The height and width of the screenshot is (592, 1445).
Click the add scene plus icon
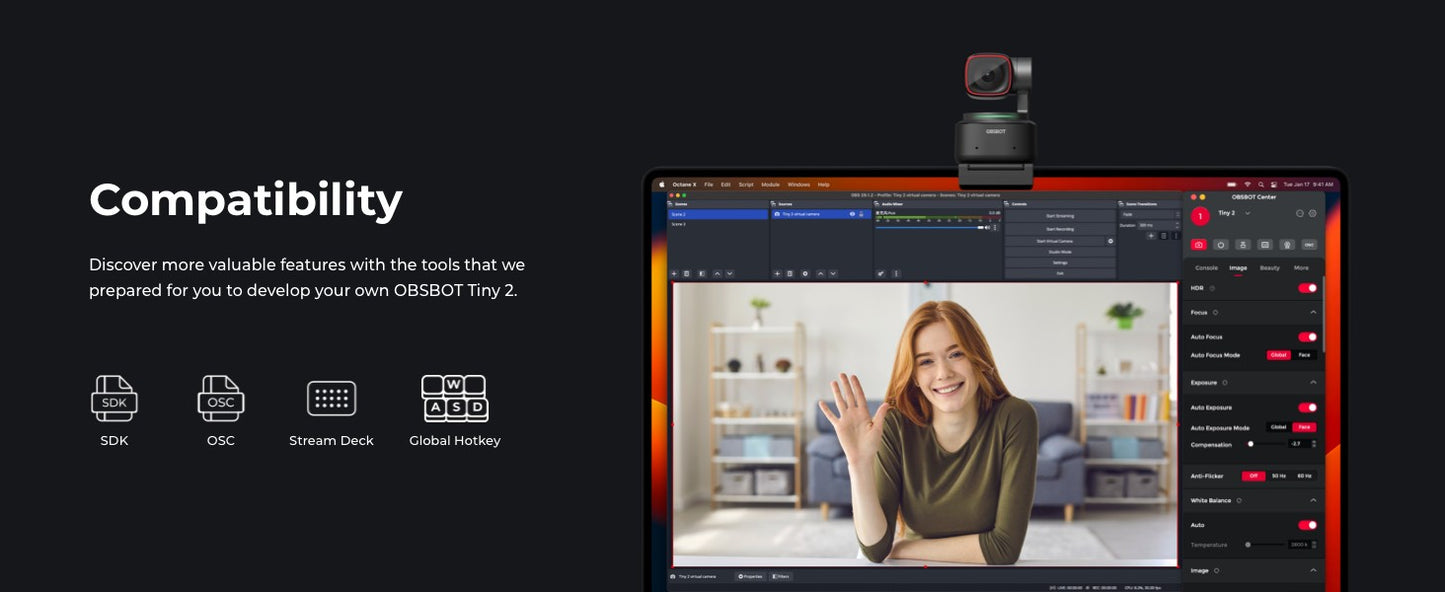[x=674, y=273]
